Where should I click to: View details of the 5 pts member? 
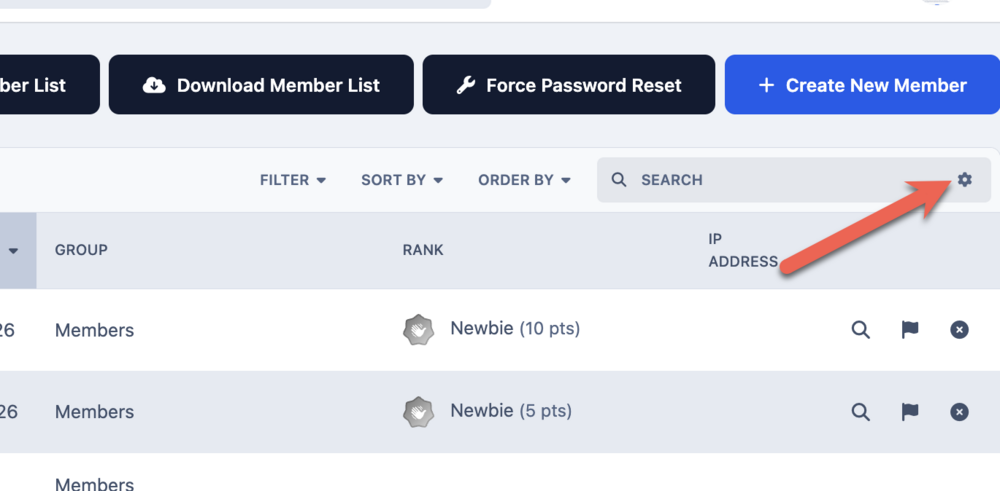click(860, 412)
